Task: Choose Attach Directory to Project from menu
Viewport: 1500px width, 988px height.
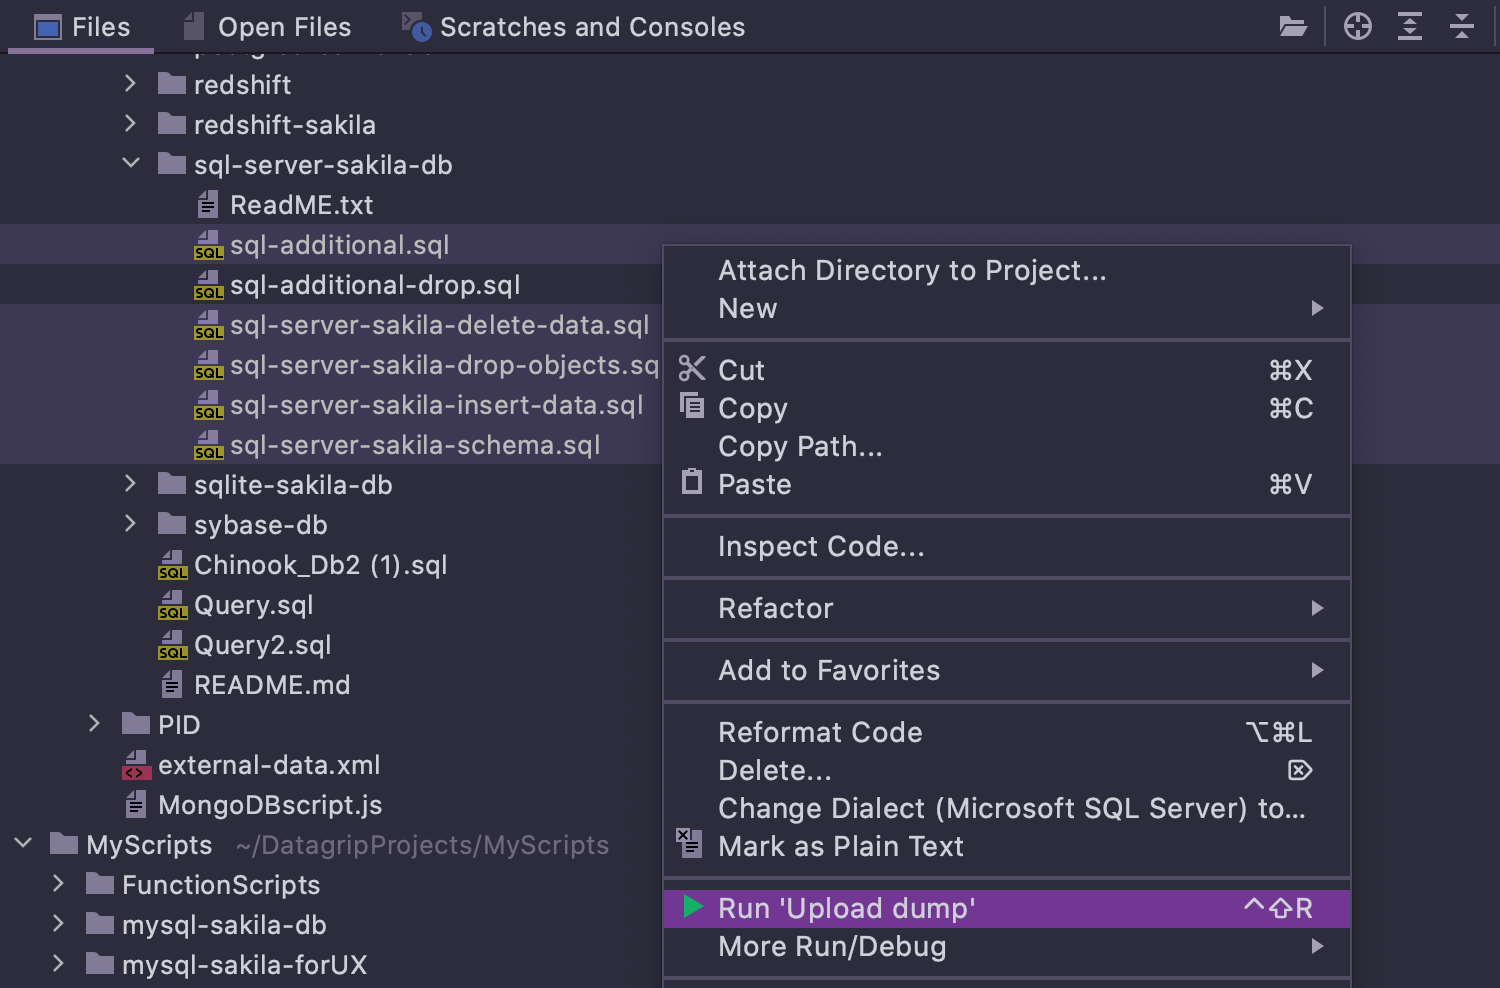Action: [x=1007, y=271]
